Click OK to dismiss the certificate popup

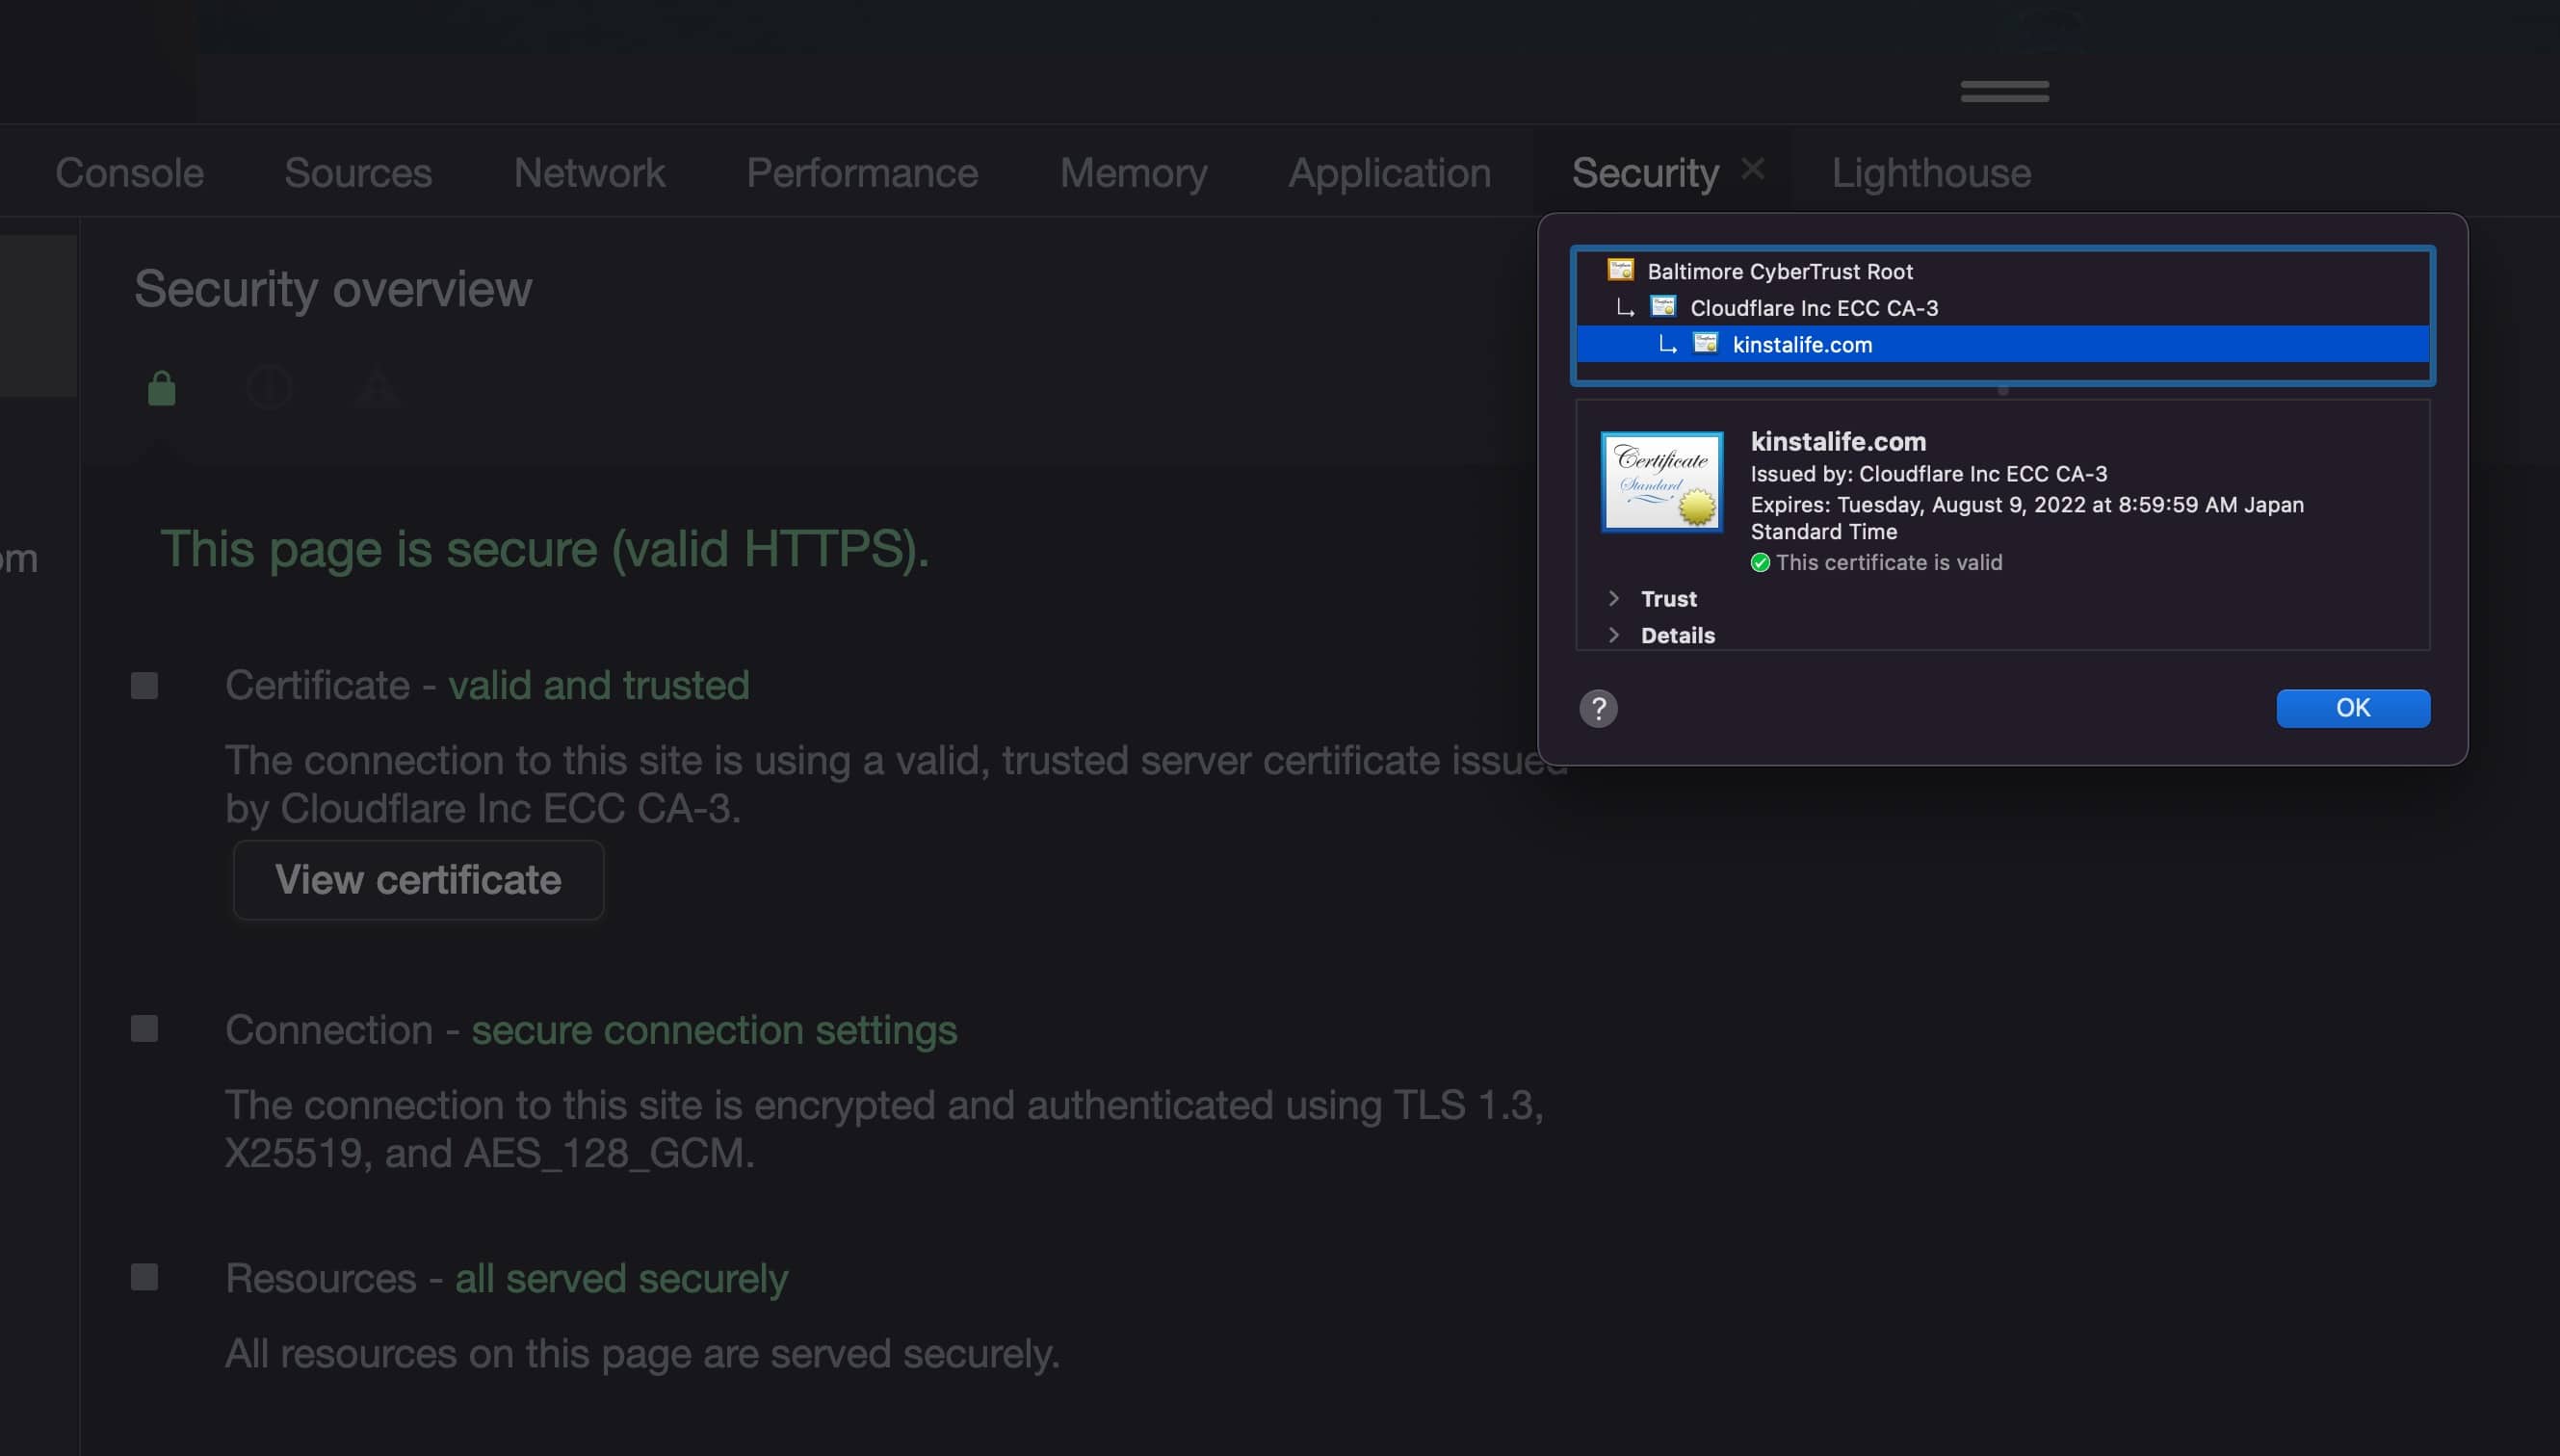click(x=2353, y=707)
